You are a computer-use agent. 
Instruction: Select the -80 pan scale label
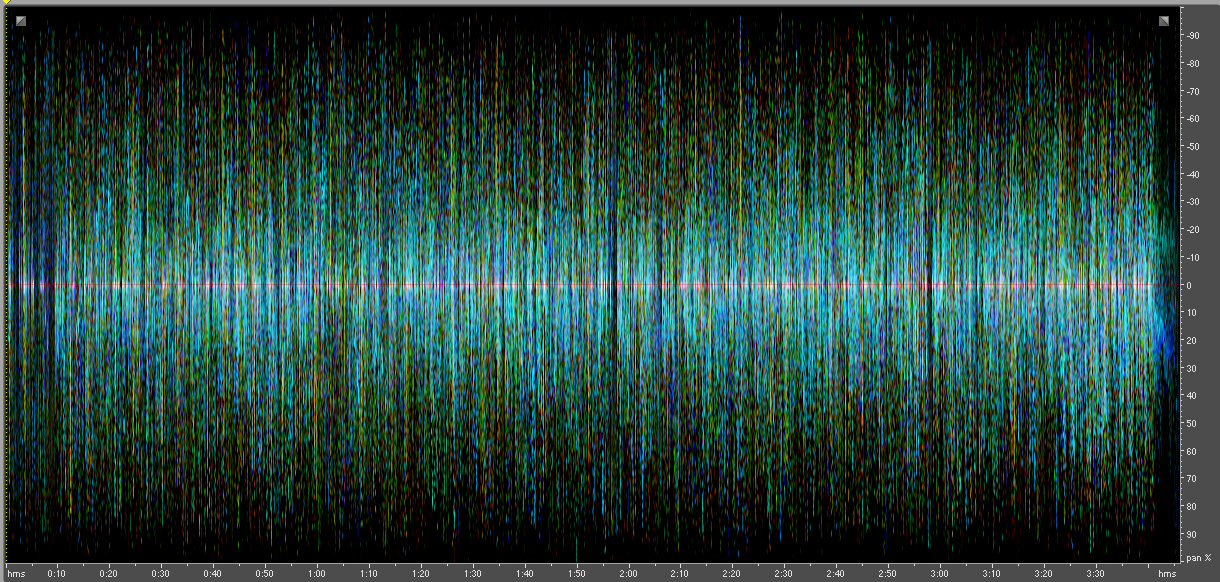coord(1193,64)
